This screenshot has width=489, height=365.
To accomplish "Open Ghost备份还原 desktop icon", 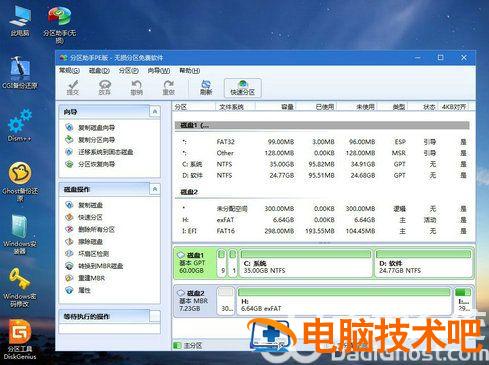I will (x=20, y=182).
